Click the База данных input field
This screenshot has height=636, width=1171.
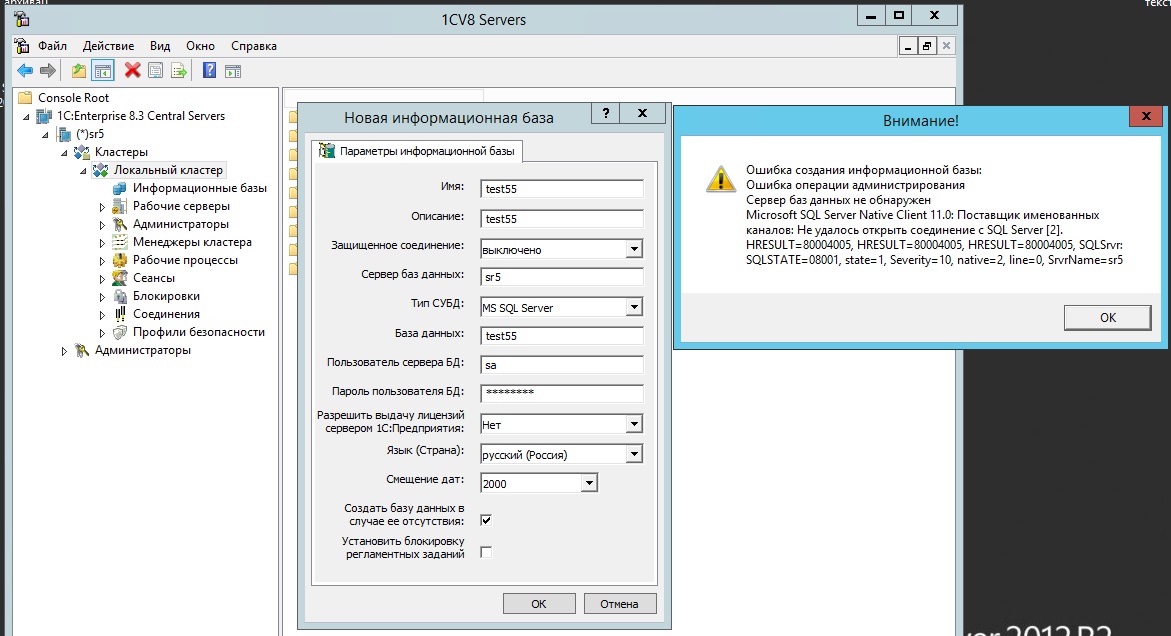tap(562, 336)
